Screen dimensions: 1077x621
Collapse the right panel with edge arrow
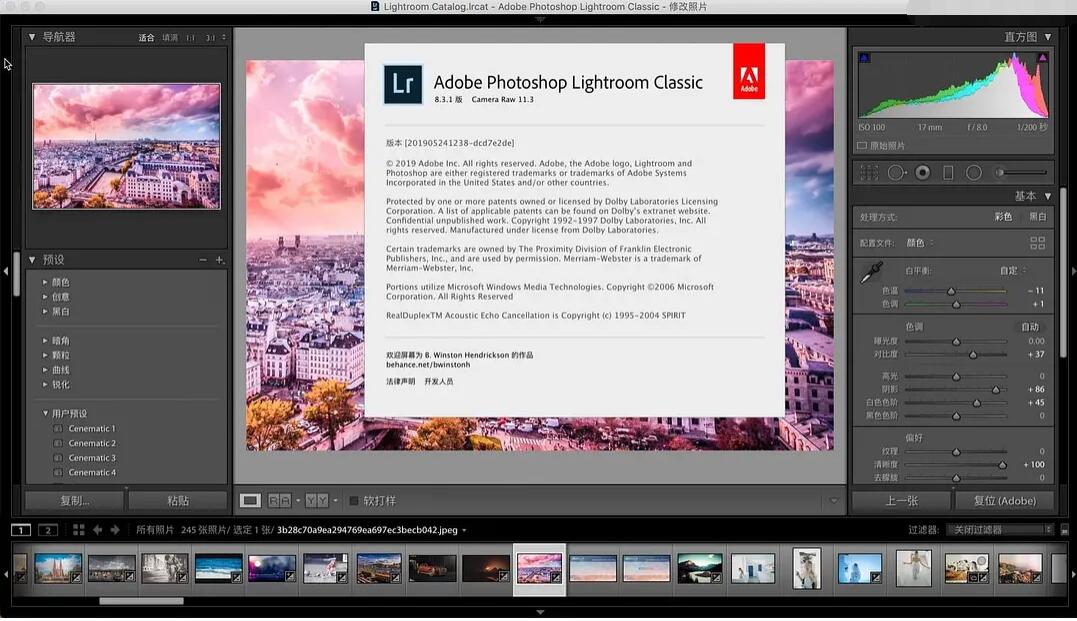[x=1072, y=271]
